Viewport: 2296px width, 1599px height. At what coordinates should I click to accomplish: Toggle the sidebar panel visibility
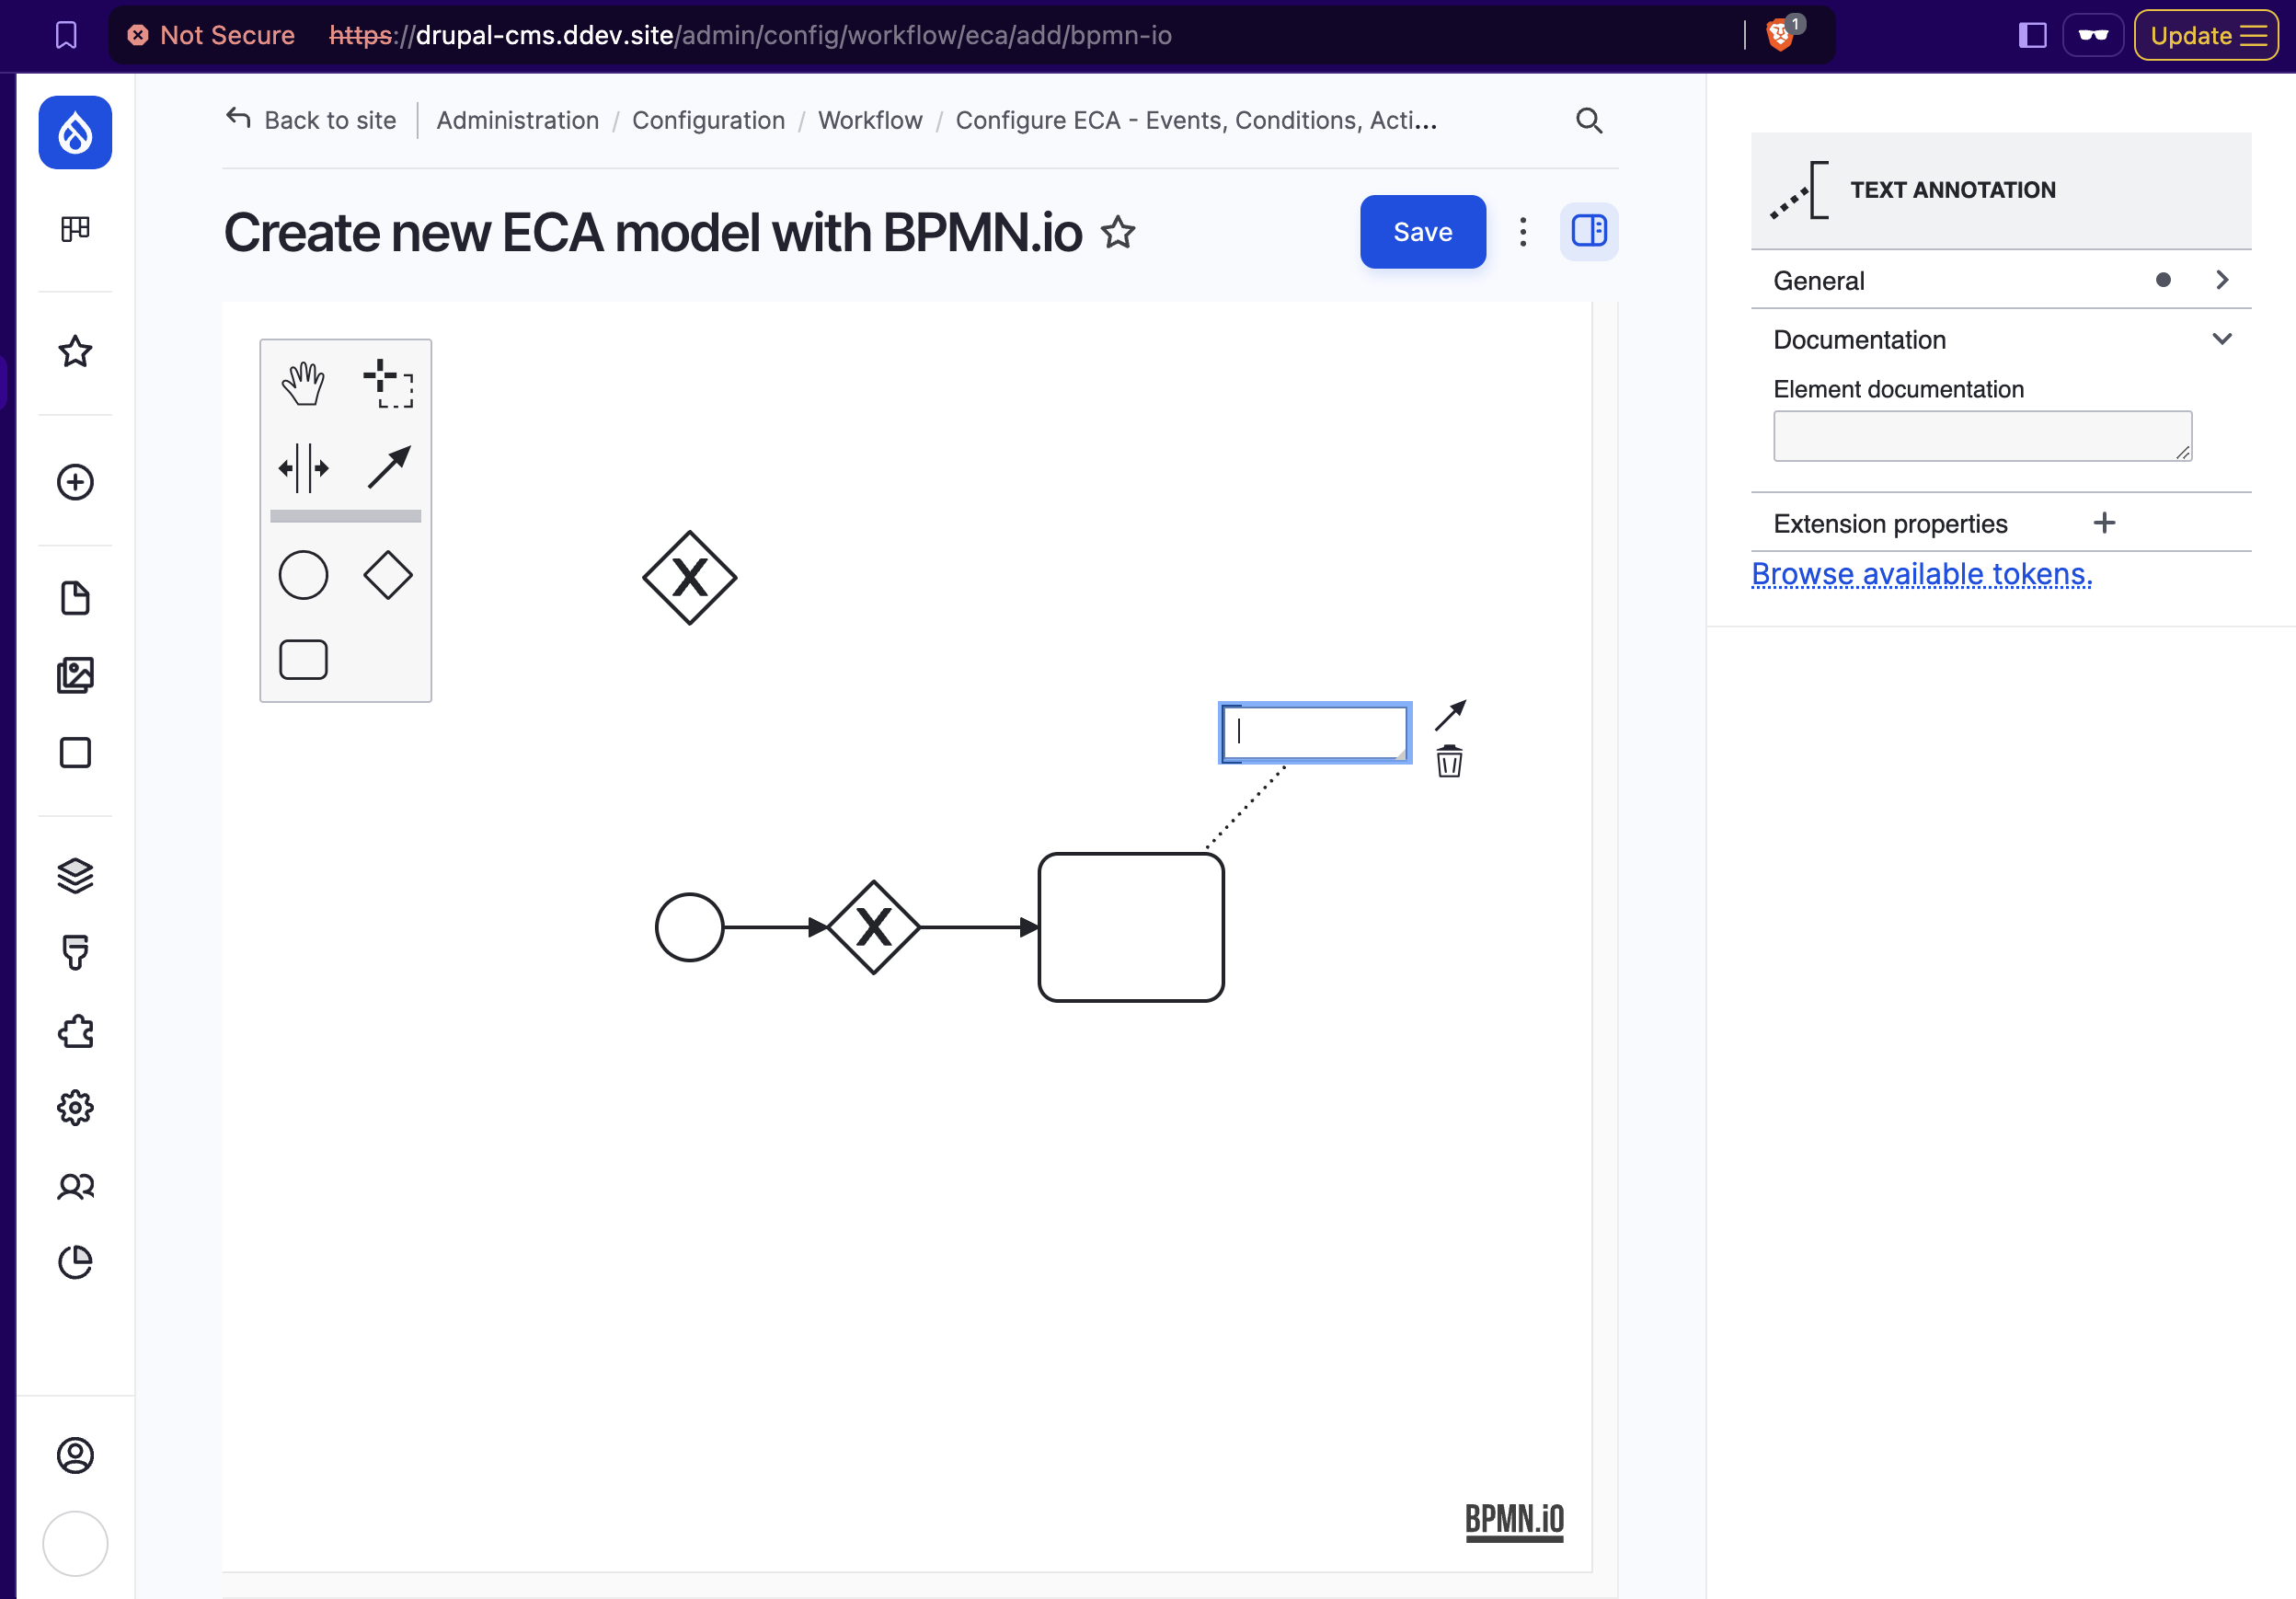click(x=1590, y=229)
